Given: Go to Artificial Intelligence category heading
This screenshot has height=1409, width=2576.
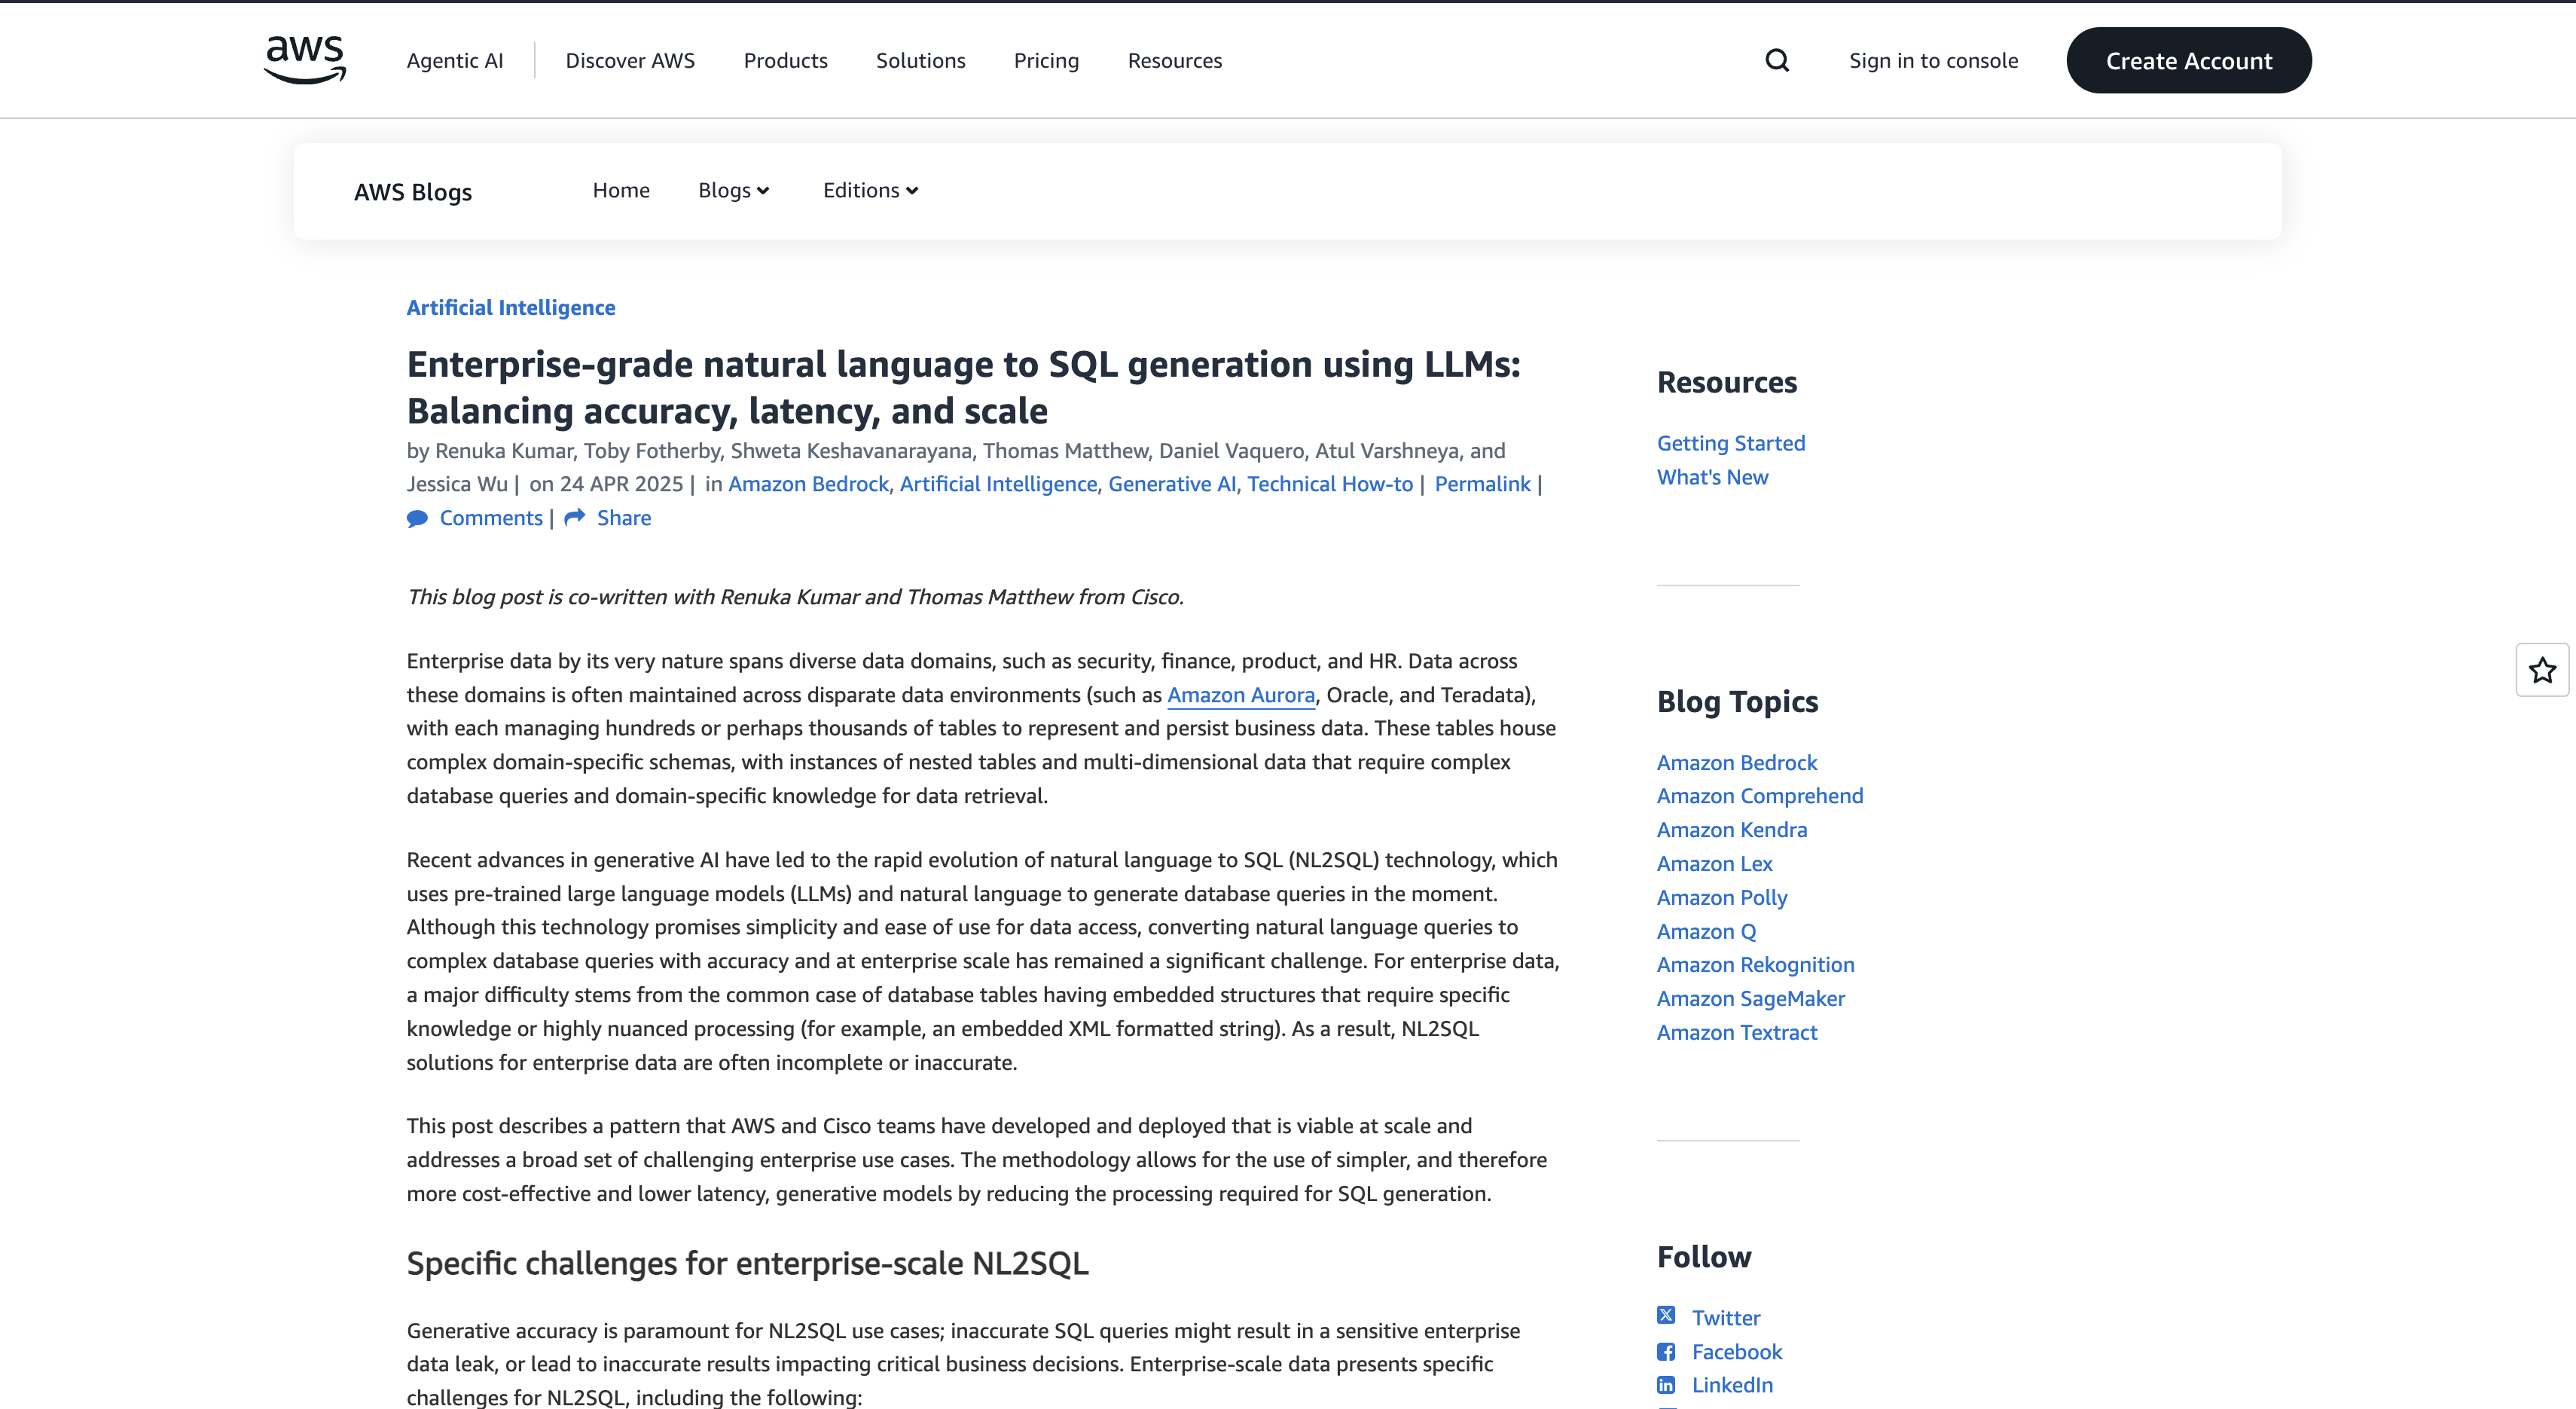Looking at the screenshot, I should pos(510,308).
